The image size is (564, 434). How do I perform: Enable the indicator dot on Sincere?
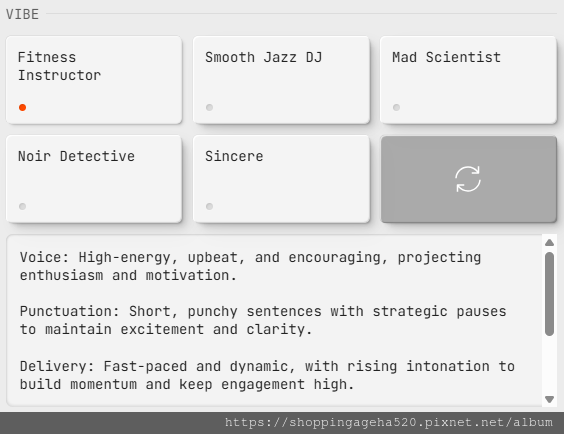click(x=209, y=206)
